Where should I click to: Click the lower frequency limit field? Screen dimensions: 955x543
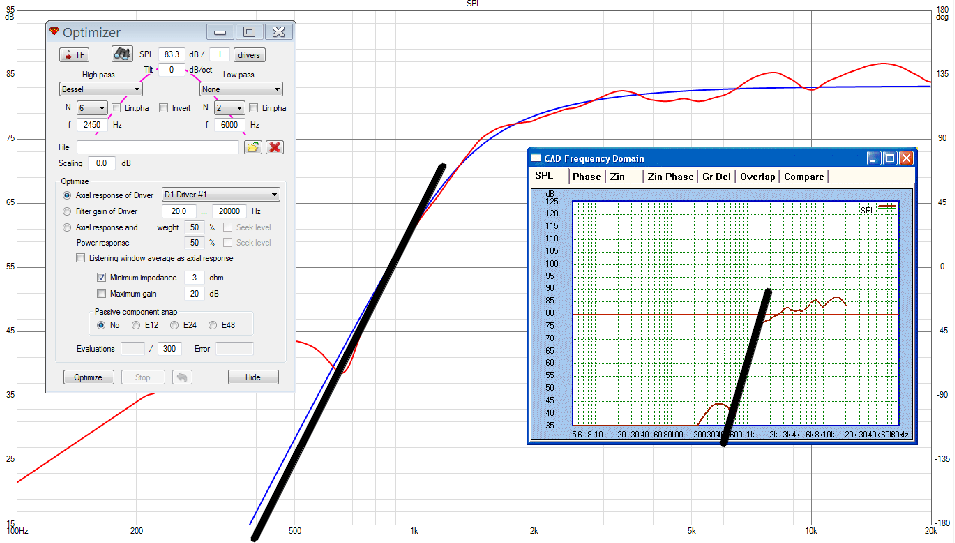click(x=178, y=211)
